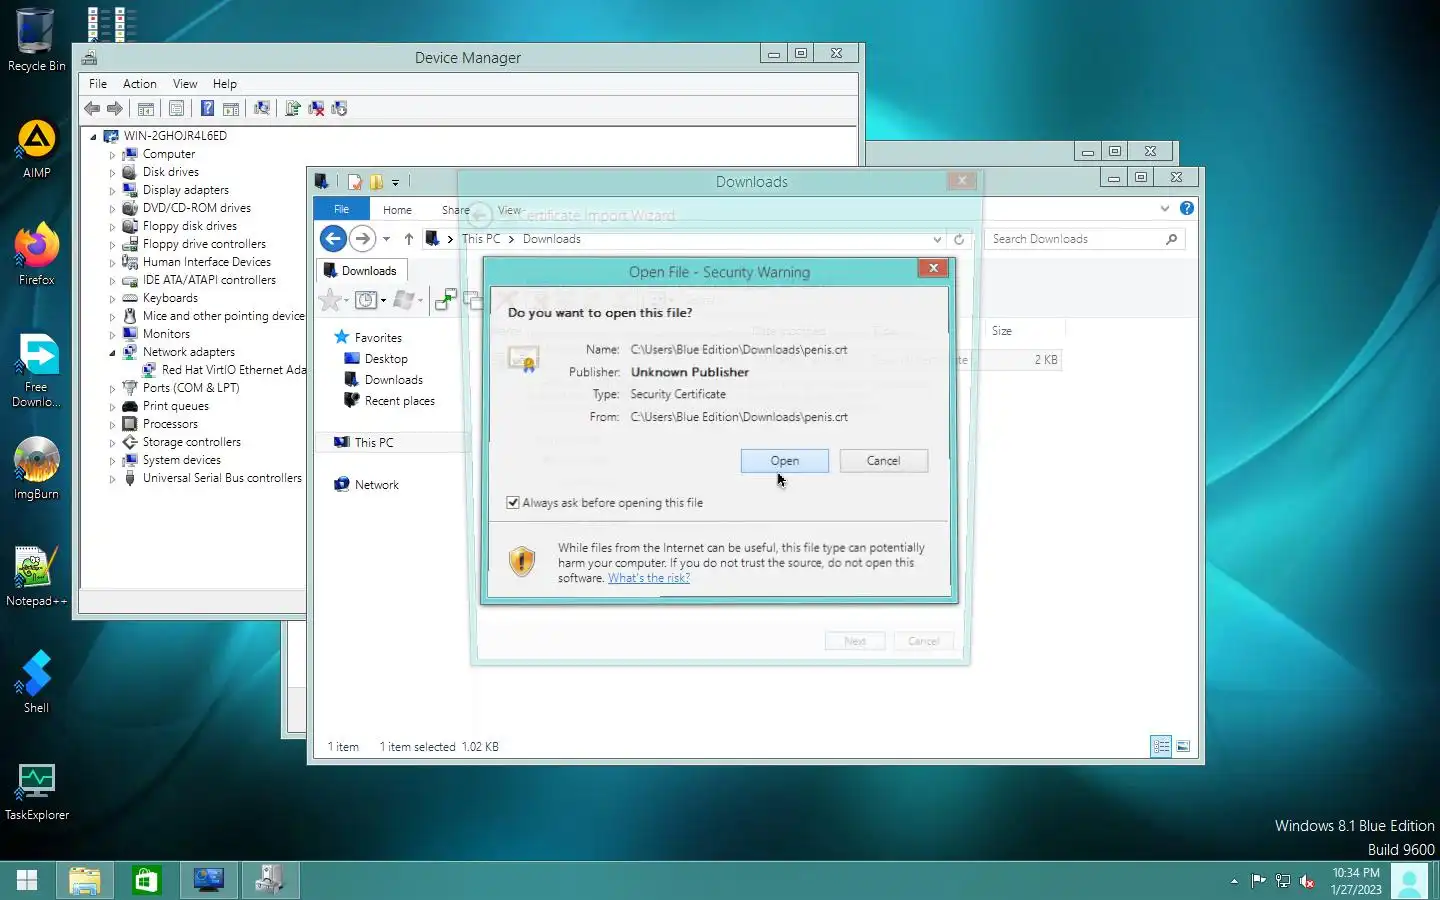Open Device Manager Help menu
The width and height of the screenshot is (1440, 900).
pos(225,84)
